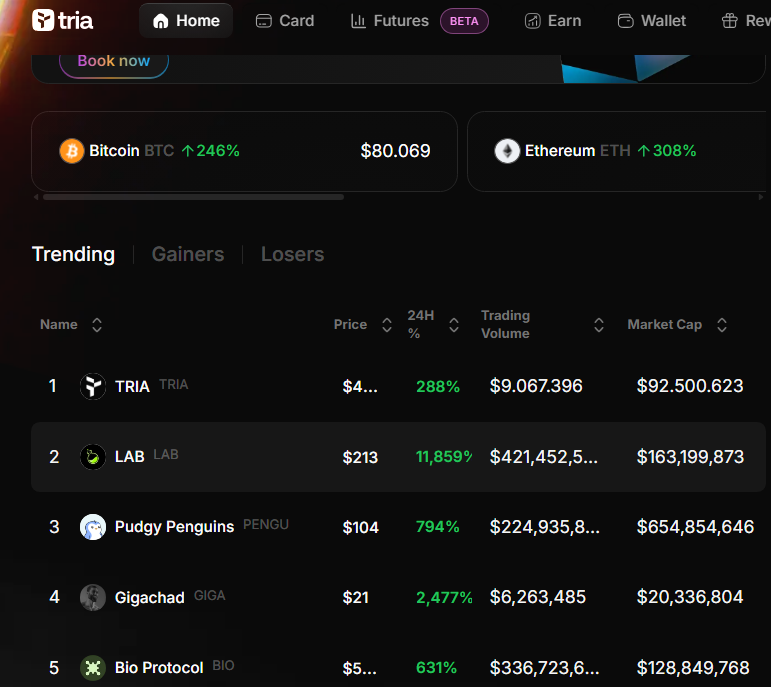Open the Gigachad token name
Screen dimensions: 771x687
coord(149,597)
